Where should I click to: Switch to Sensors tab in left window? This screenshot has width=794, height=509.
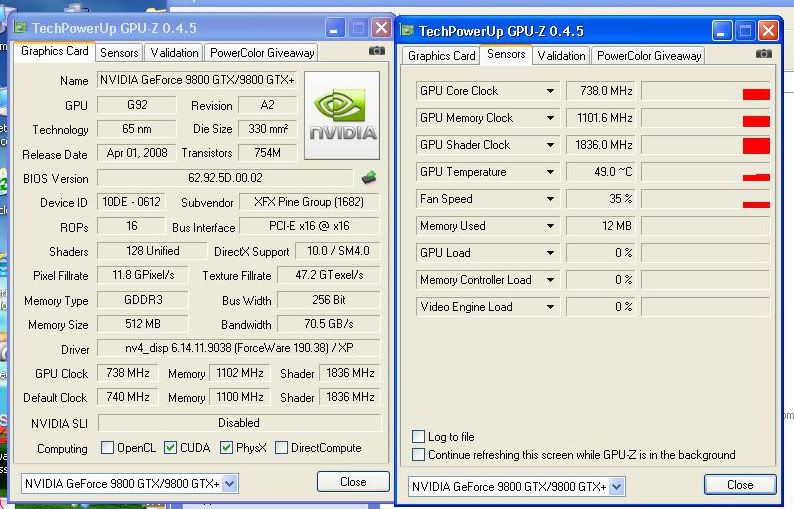point(119,53)
